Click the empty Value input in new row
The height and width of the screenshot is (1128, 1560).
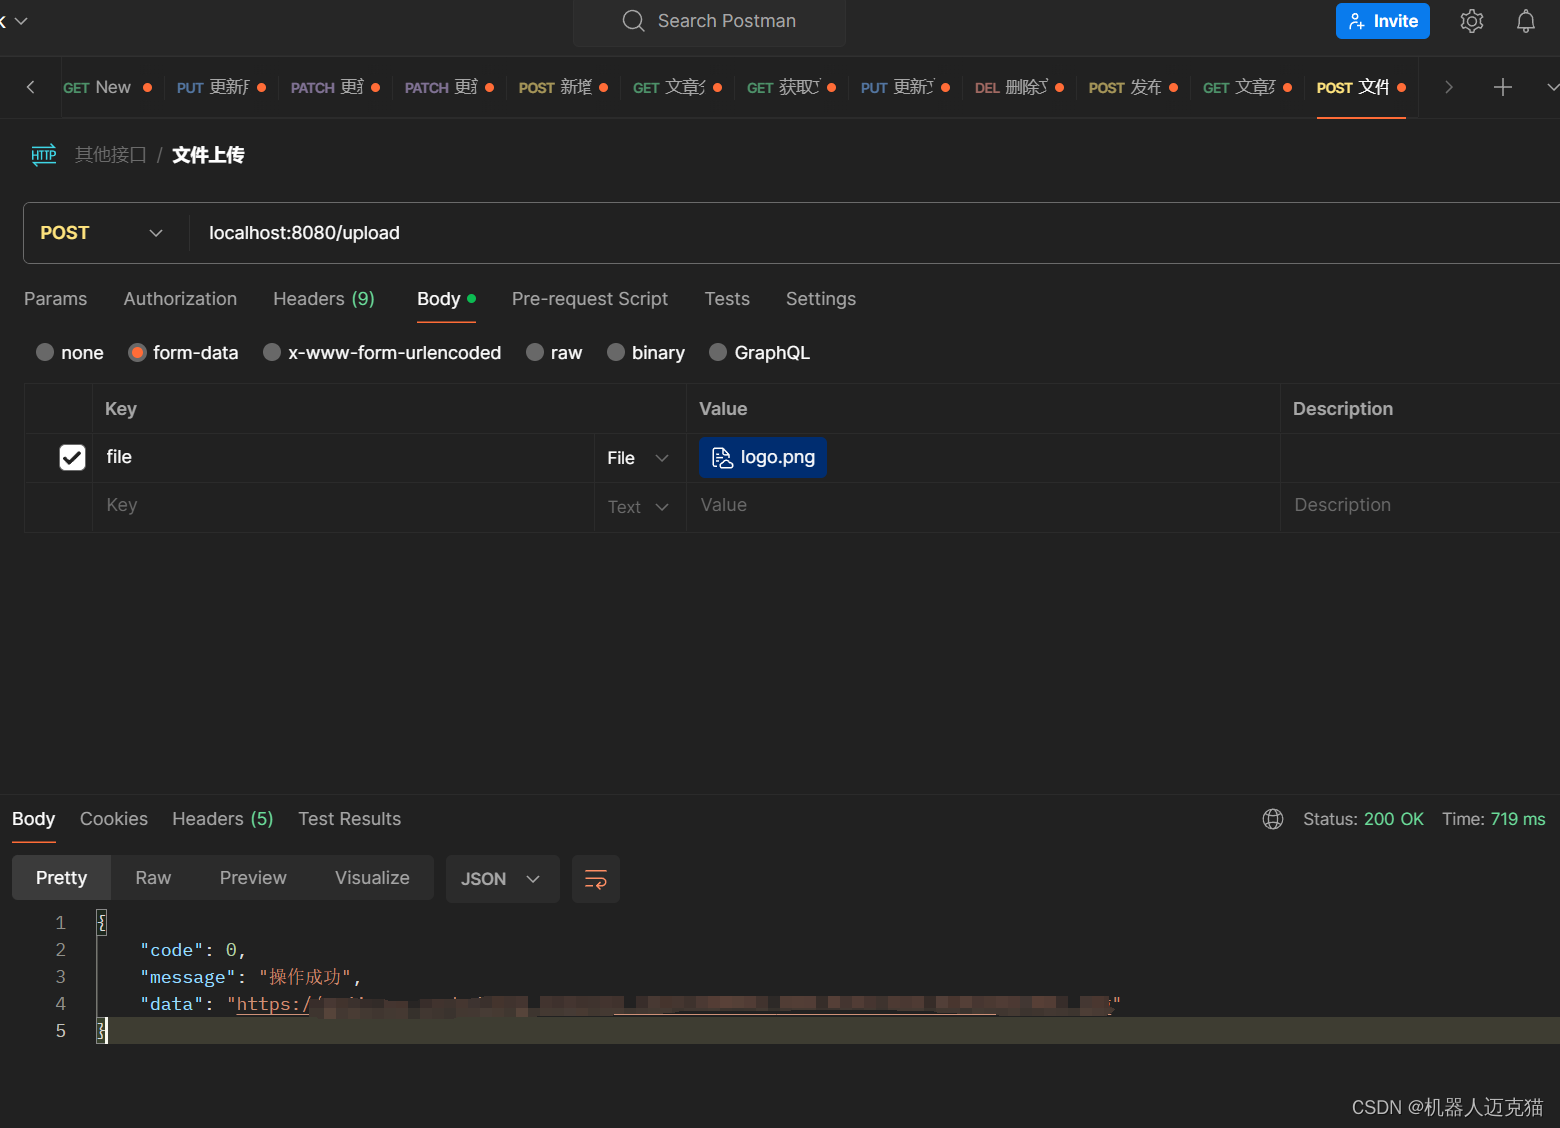click(983, 506)
